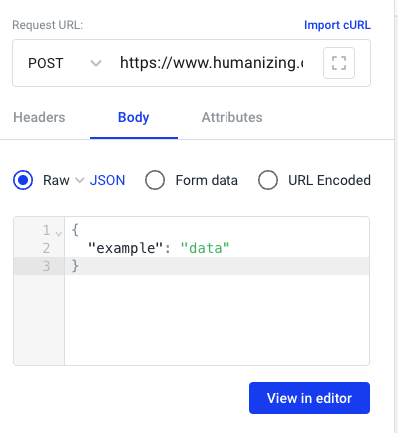Click line number 2 in gutter
The width and height of the screenshot is (398, 433).
(46, 248)
